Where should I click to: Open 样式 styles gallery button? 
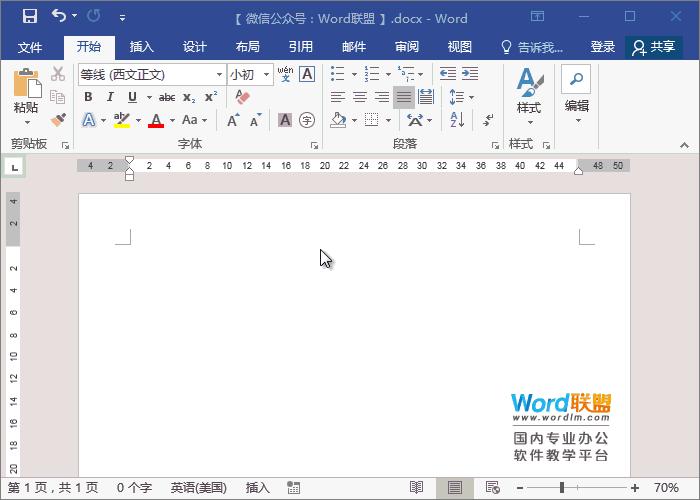click(x=529, y=96)
